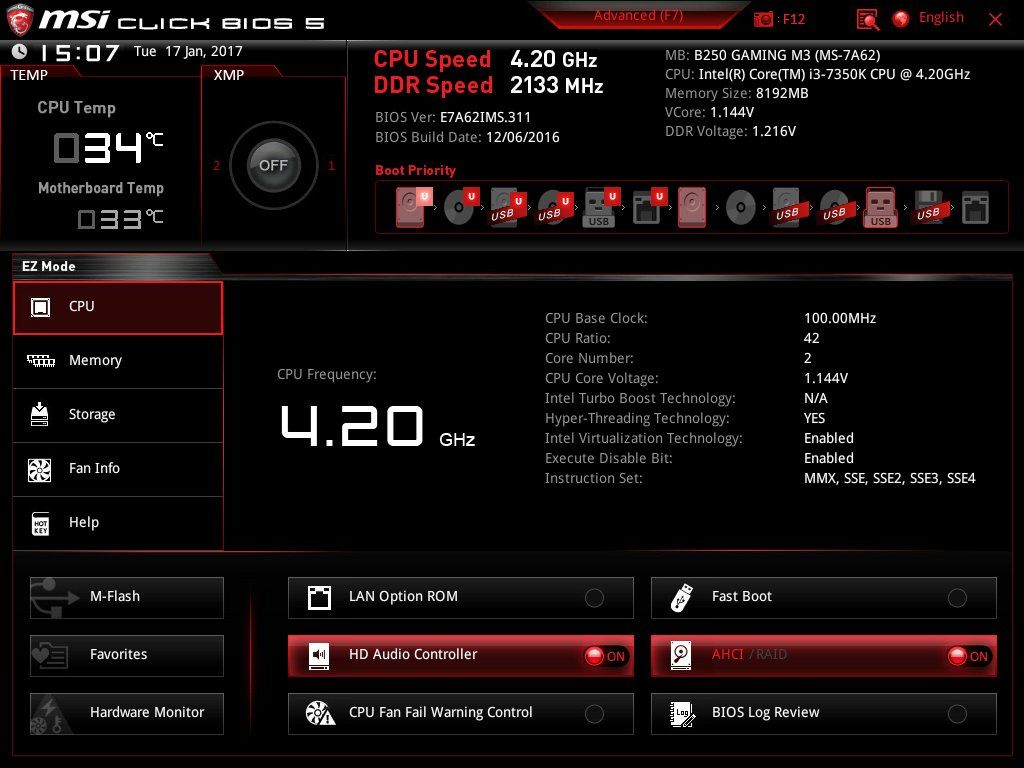1024x768 pixels.
Task: Click the clock time 15:07
Action: 80,52
